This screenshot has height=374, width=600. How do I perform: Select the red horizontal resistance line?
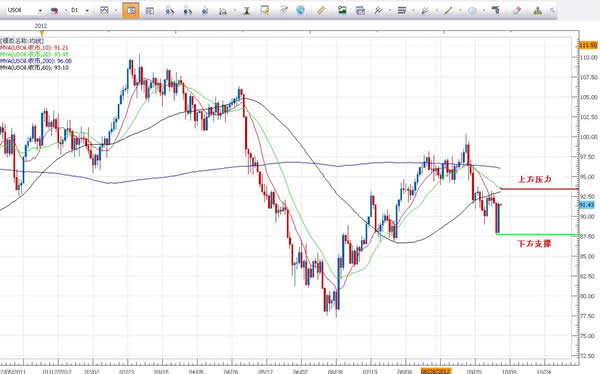click(540, 189)
